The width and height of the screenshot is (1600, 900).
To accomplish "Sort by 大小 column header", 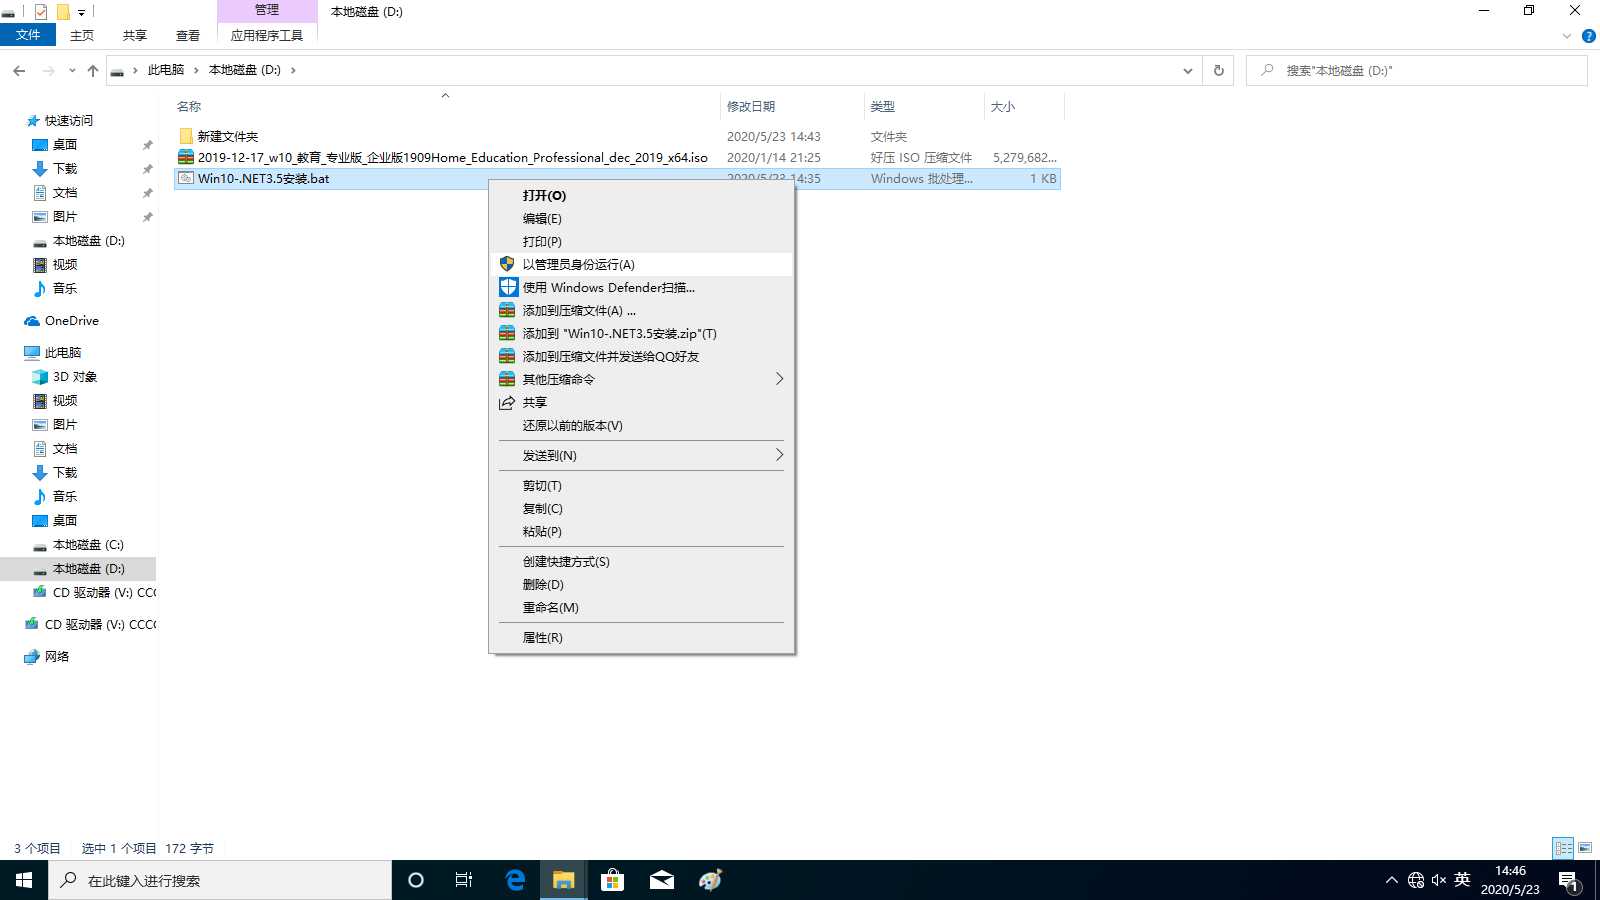I will [1024, 106].
